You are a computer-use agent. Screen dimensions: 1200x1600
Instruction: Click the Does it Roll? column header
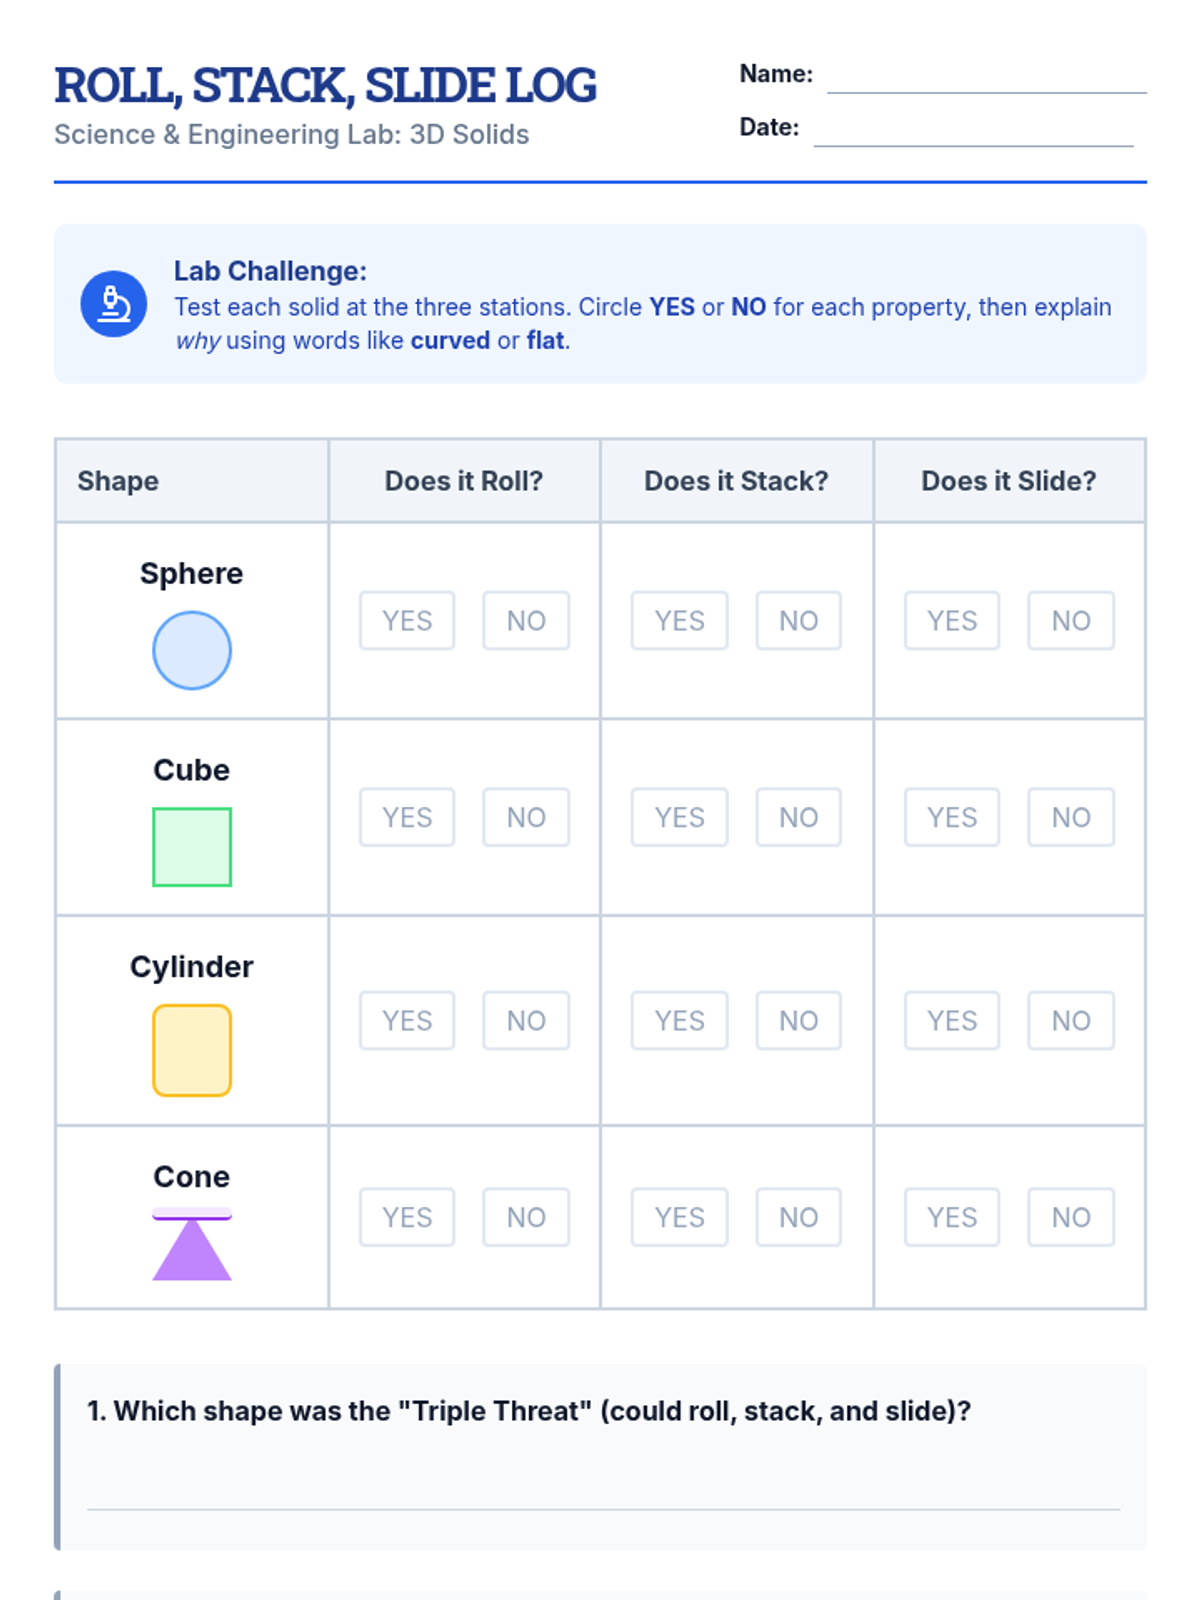click(x=464, y=481)
